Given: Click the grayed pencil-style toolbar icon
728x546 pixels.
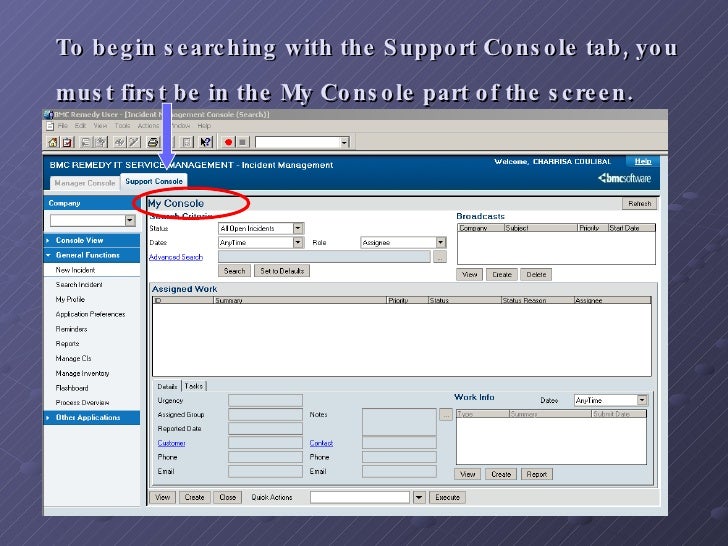Looking at the screenshot, I should coord(134,142).
